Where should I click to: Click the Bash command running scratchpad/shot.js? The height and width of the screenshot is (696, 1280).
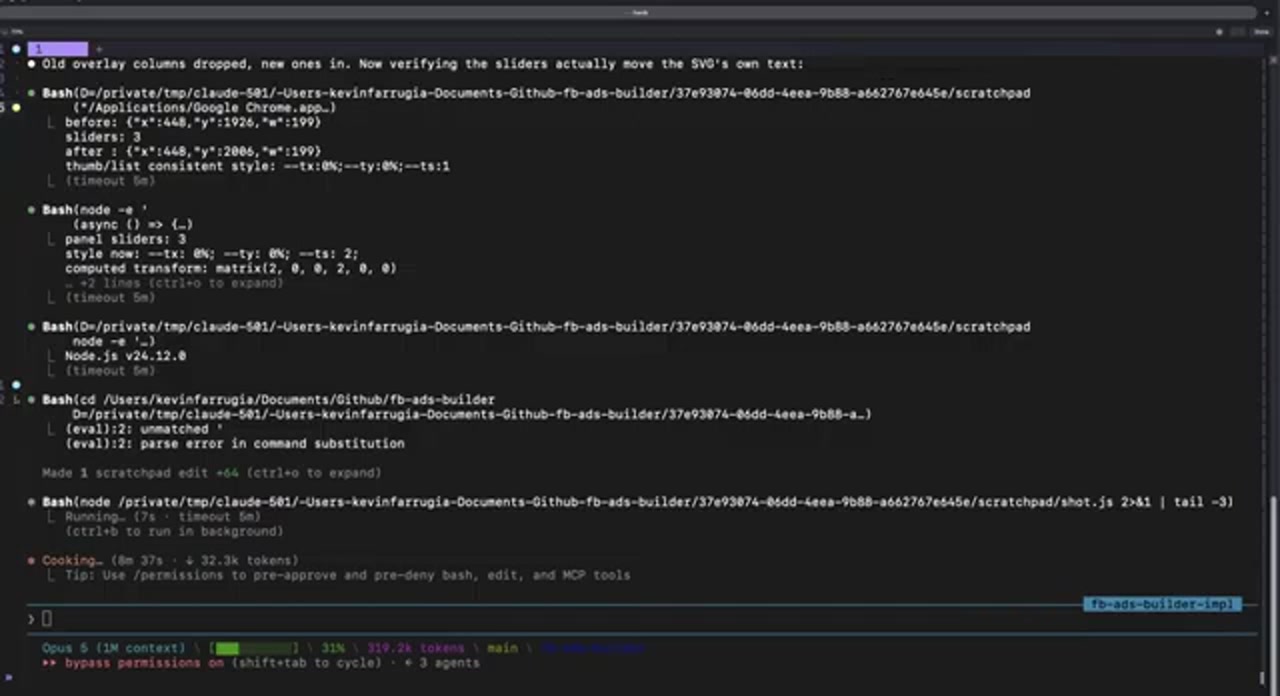[x=637, y=502]
